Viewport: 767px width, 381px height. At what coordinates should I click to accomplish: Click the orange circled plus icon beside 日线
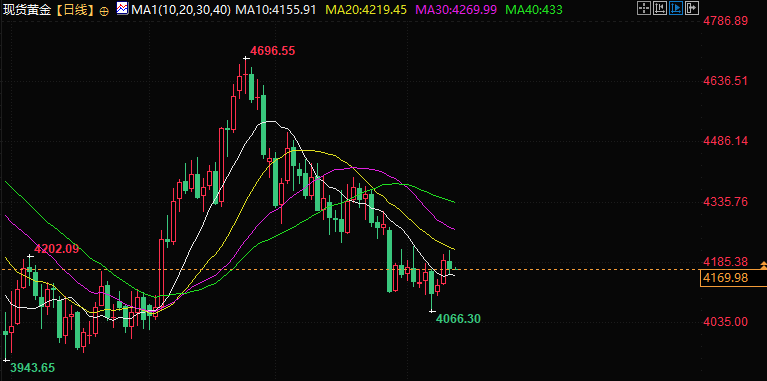coord(104,11)
